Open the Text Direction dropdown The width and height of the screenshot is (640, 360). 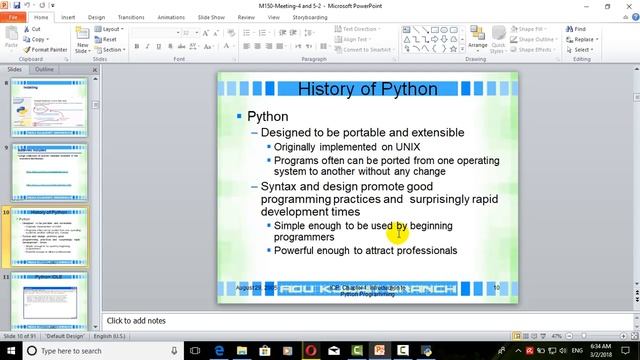(x=358, y=29)
